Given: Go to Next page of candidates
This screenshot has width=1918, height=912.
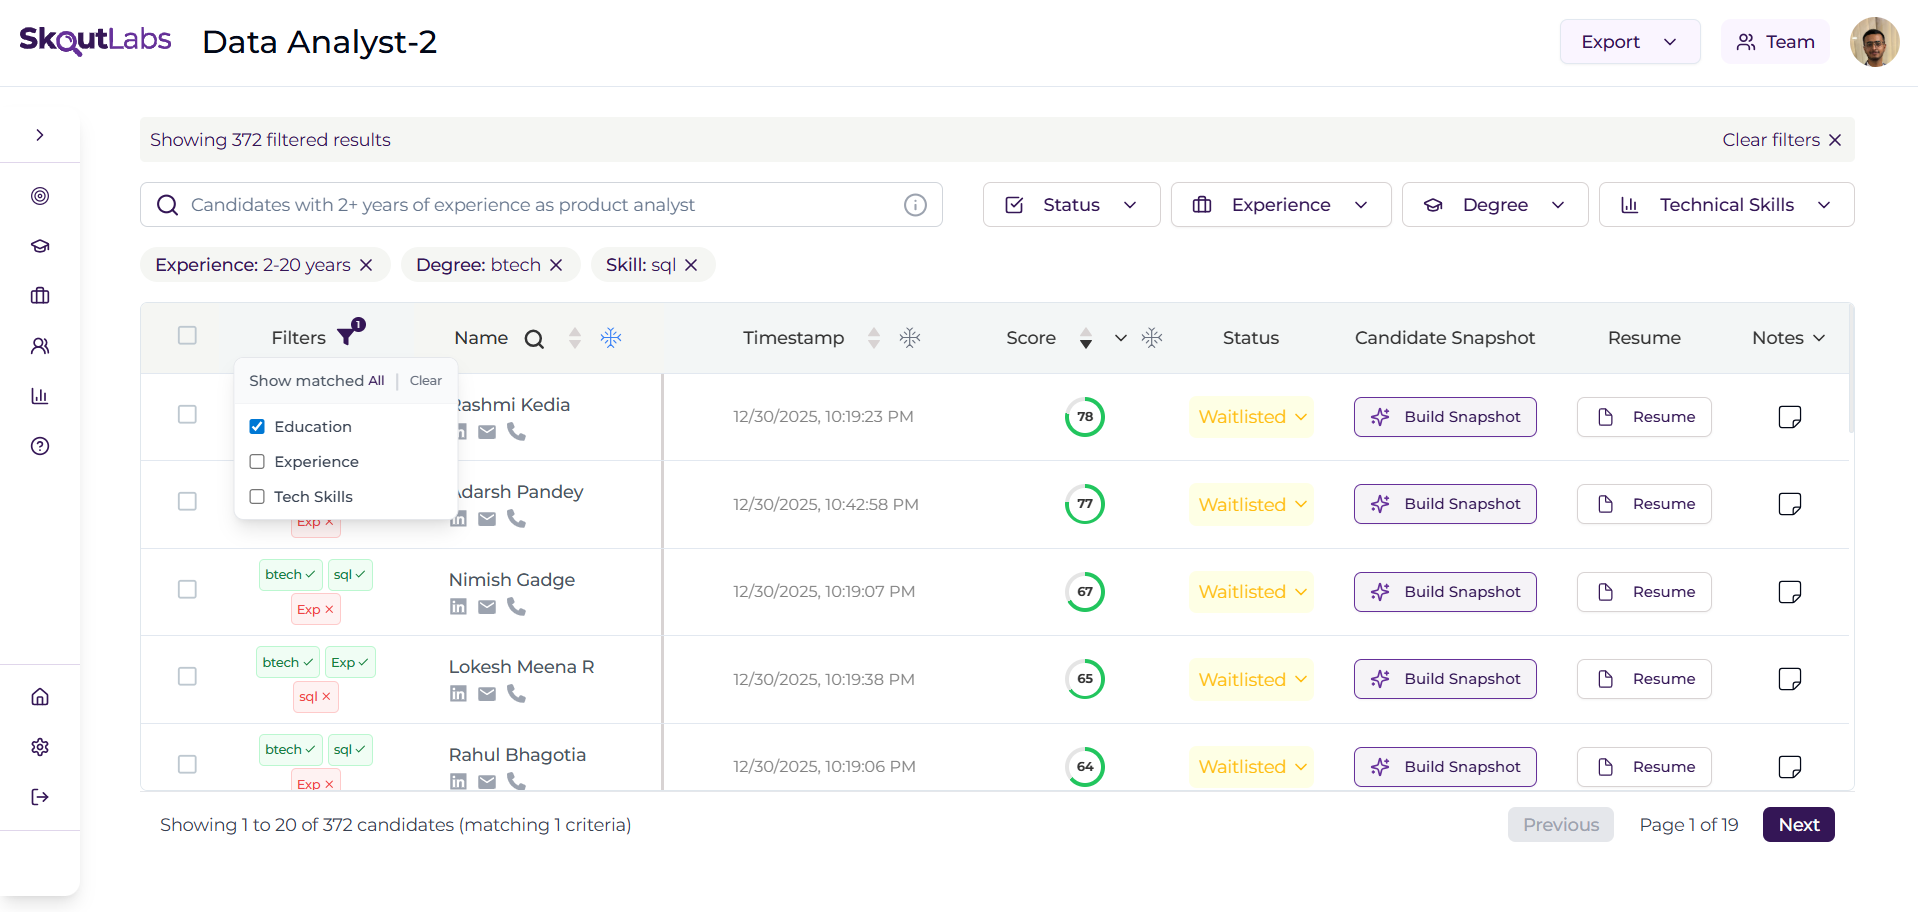Looking at the screenshot, I should [x=1798, y=825].
